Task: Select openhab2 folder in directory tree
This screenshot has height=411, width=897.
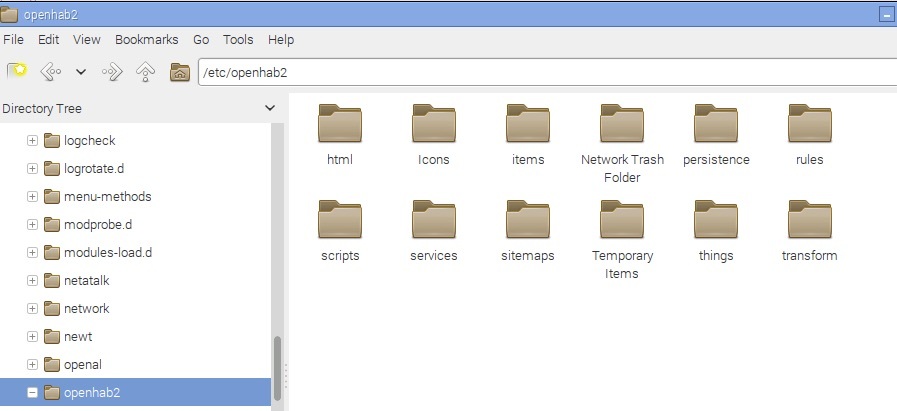Action: [135, 393]
